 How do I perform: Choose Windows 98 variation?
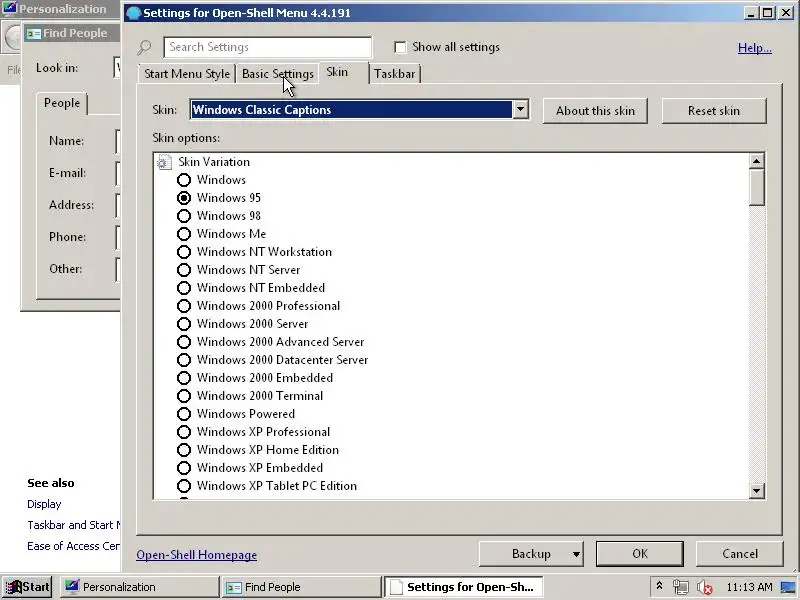click(x=184, y=216)
